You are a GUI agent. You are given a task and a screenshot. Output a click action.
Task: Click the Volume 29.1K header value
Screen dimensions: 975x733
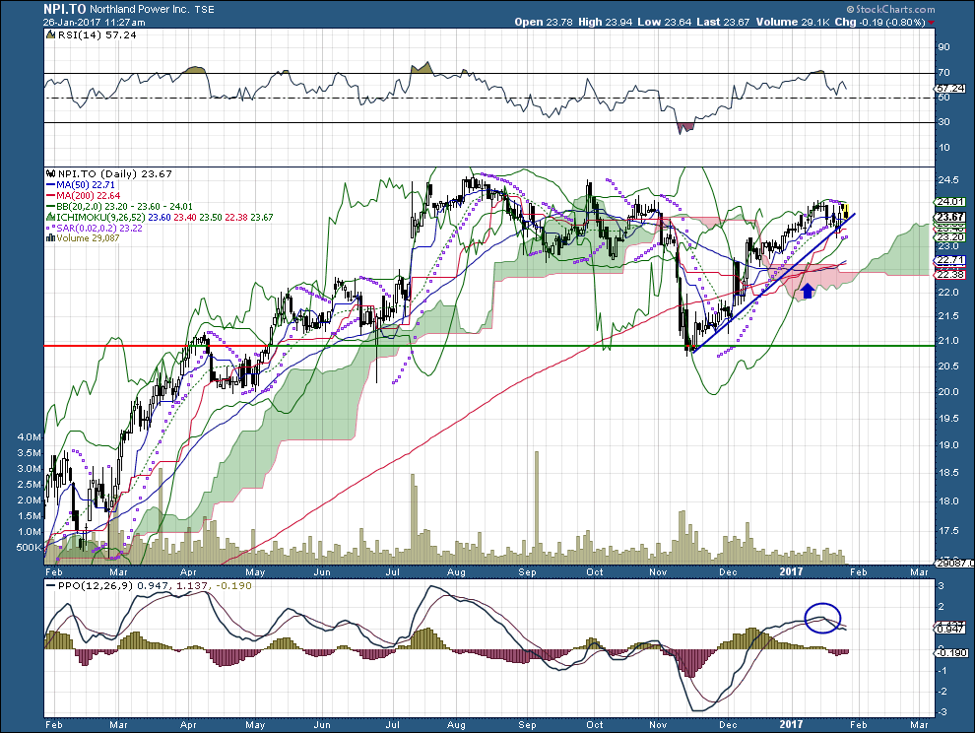coord(792,22)
